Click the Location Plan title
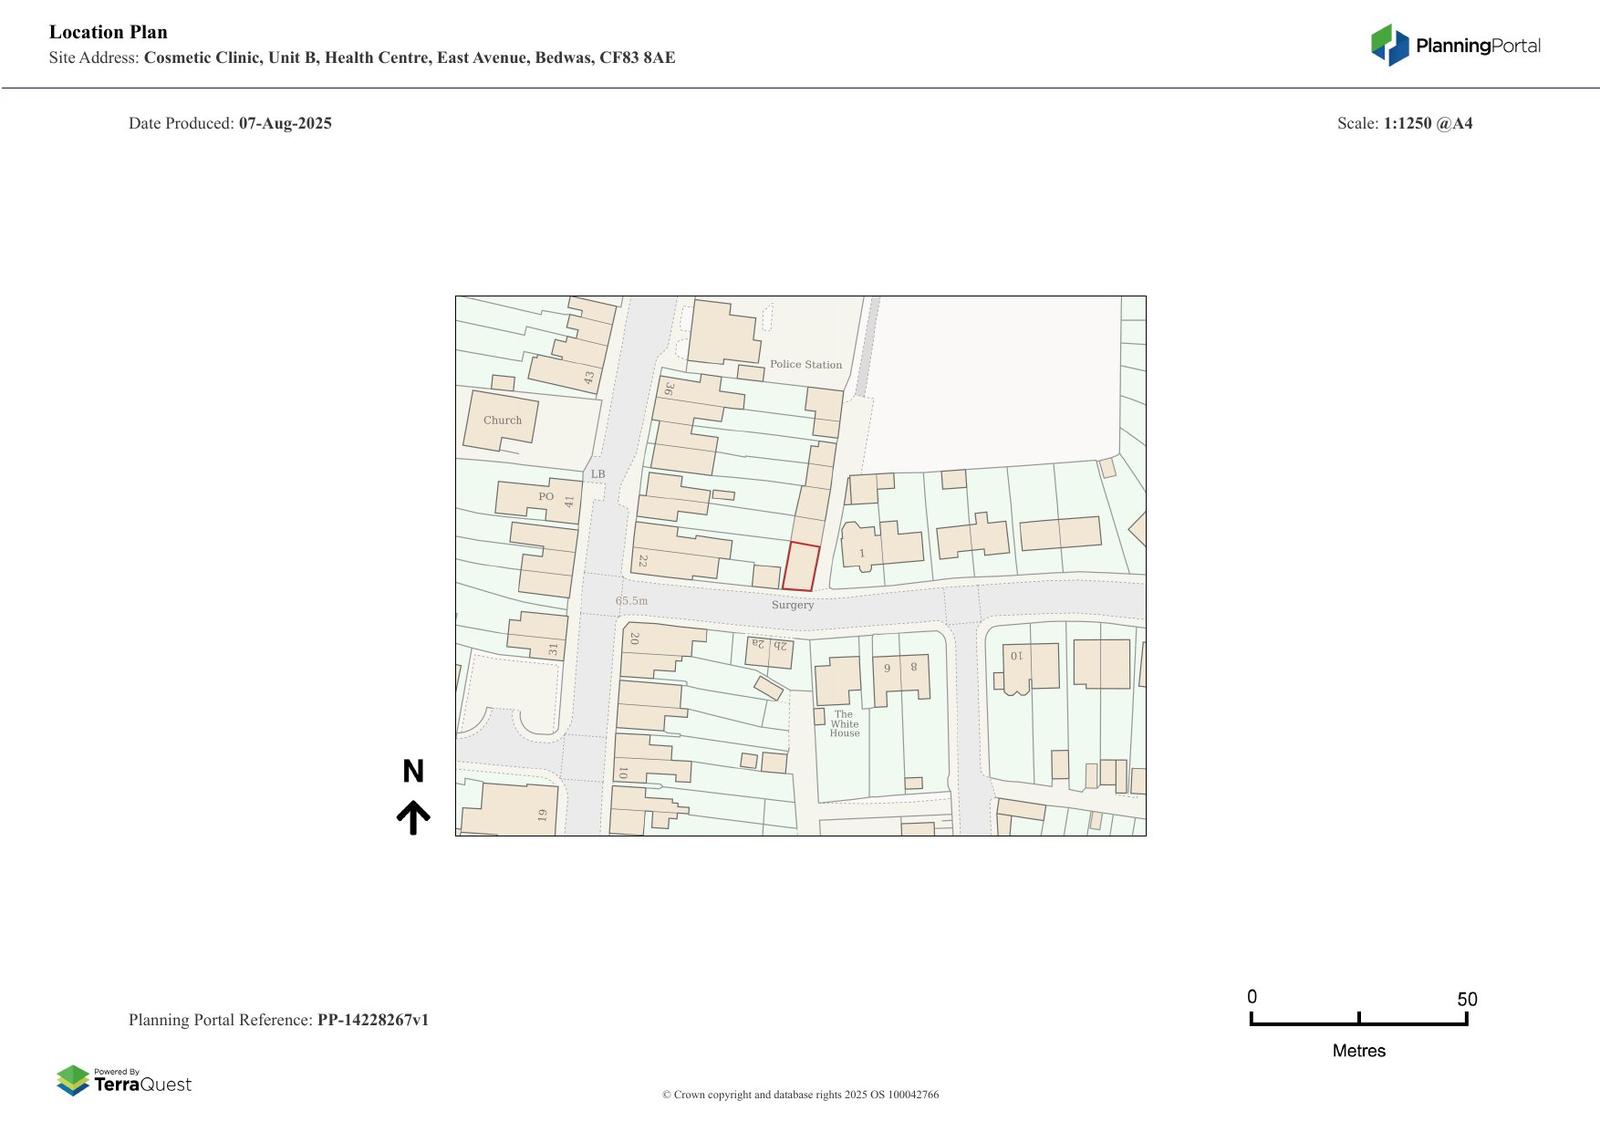Viewport: 1600px width, 1132px height. click(x=108, y=32)
